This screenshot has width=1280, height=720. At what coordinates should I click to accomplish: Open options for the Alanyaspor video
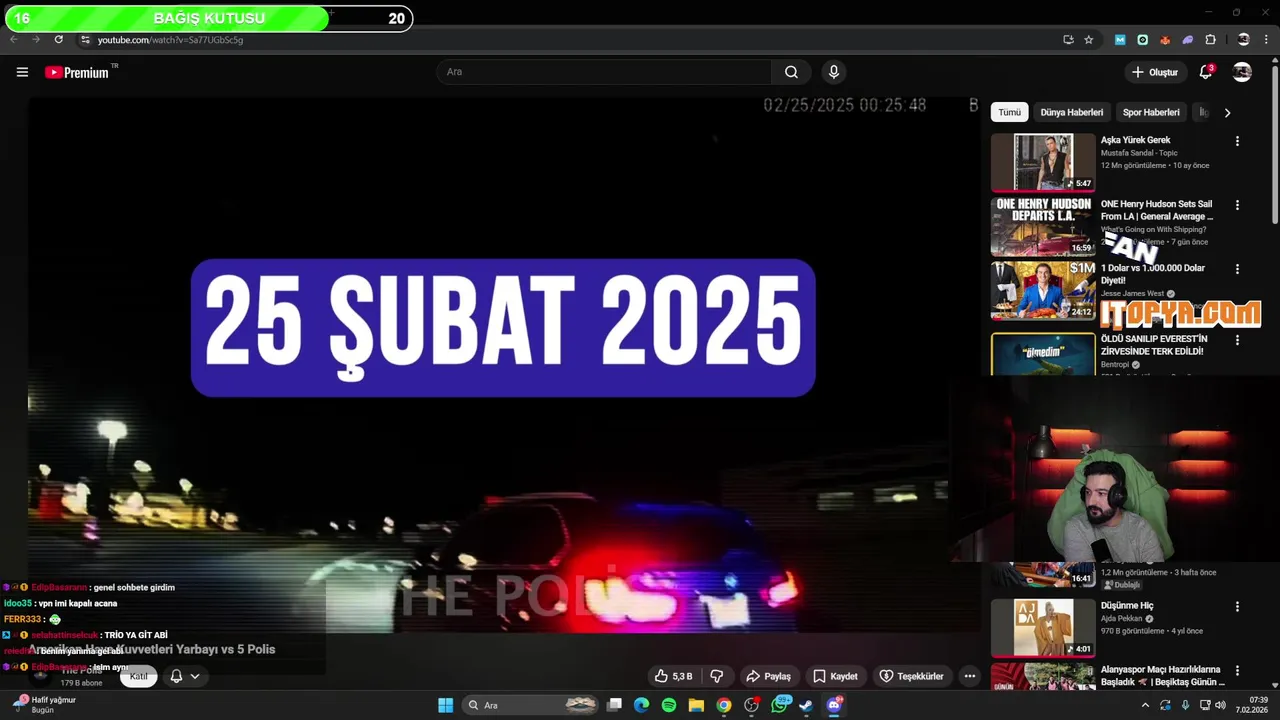(x=1237, y=670)
